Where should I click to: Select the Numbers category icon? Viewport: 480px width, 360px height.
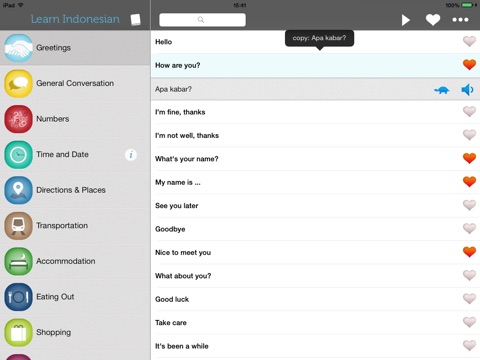pos(18,119)
